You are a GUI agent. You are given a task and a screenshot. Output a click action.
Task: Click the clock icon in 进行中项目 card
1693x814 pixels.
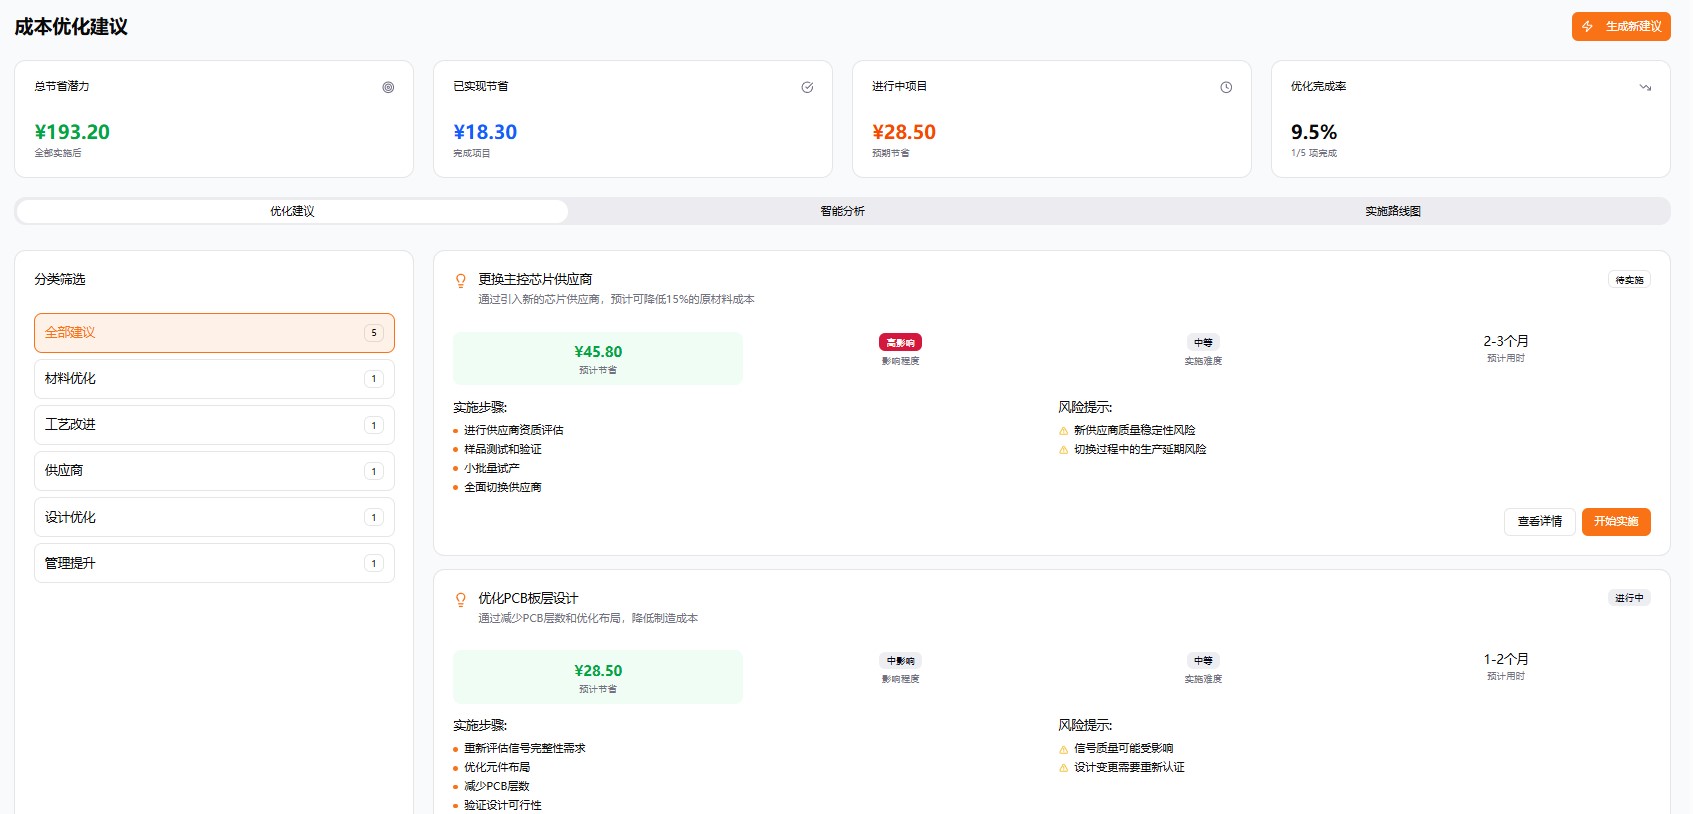pos(1226,87)
